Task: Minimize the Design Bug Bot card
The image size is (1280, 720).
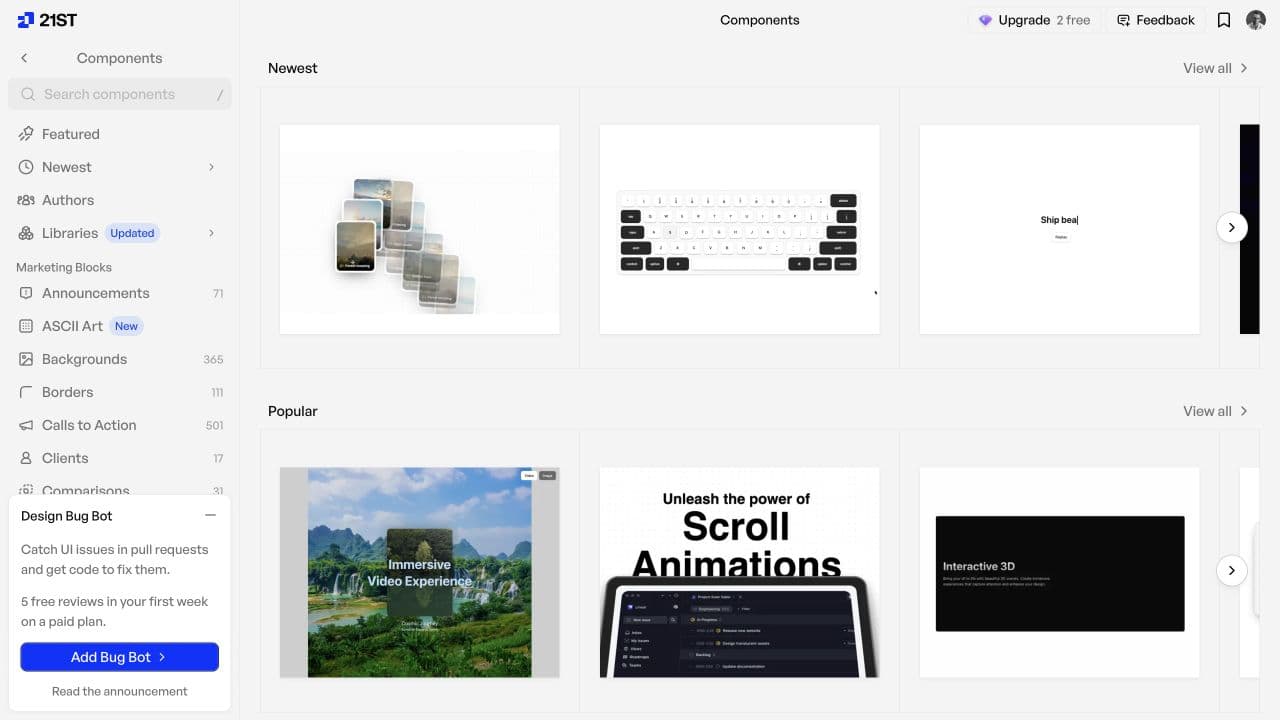Action: pyautogui.click(x=210, y=516)
